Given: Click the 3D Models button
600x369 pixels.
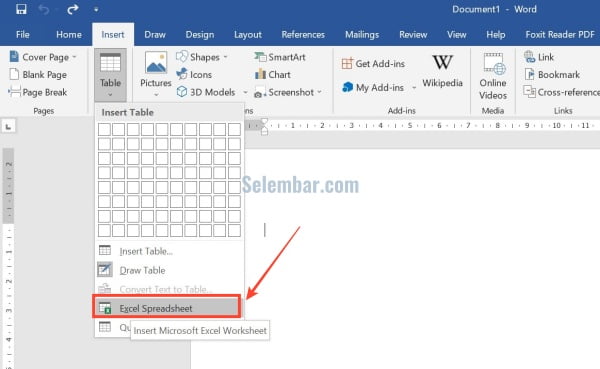Looking at the screenshot, I should click(x=206, y=92).
